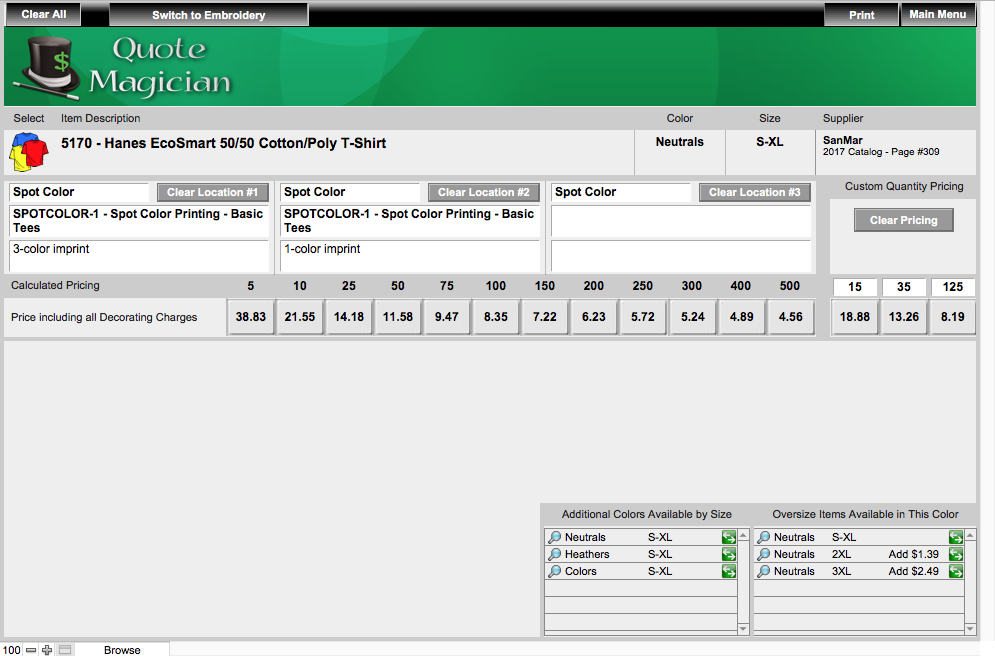Click magnifier icon beside Heathers color row

tap(555, 554)
